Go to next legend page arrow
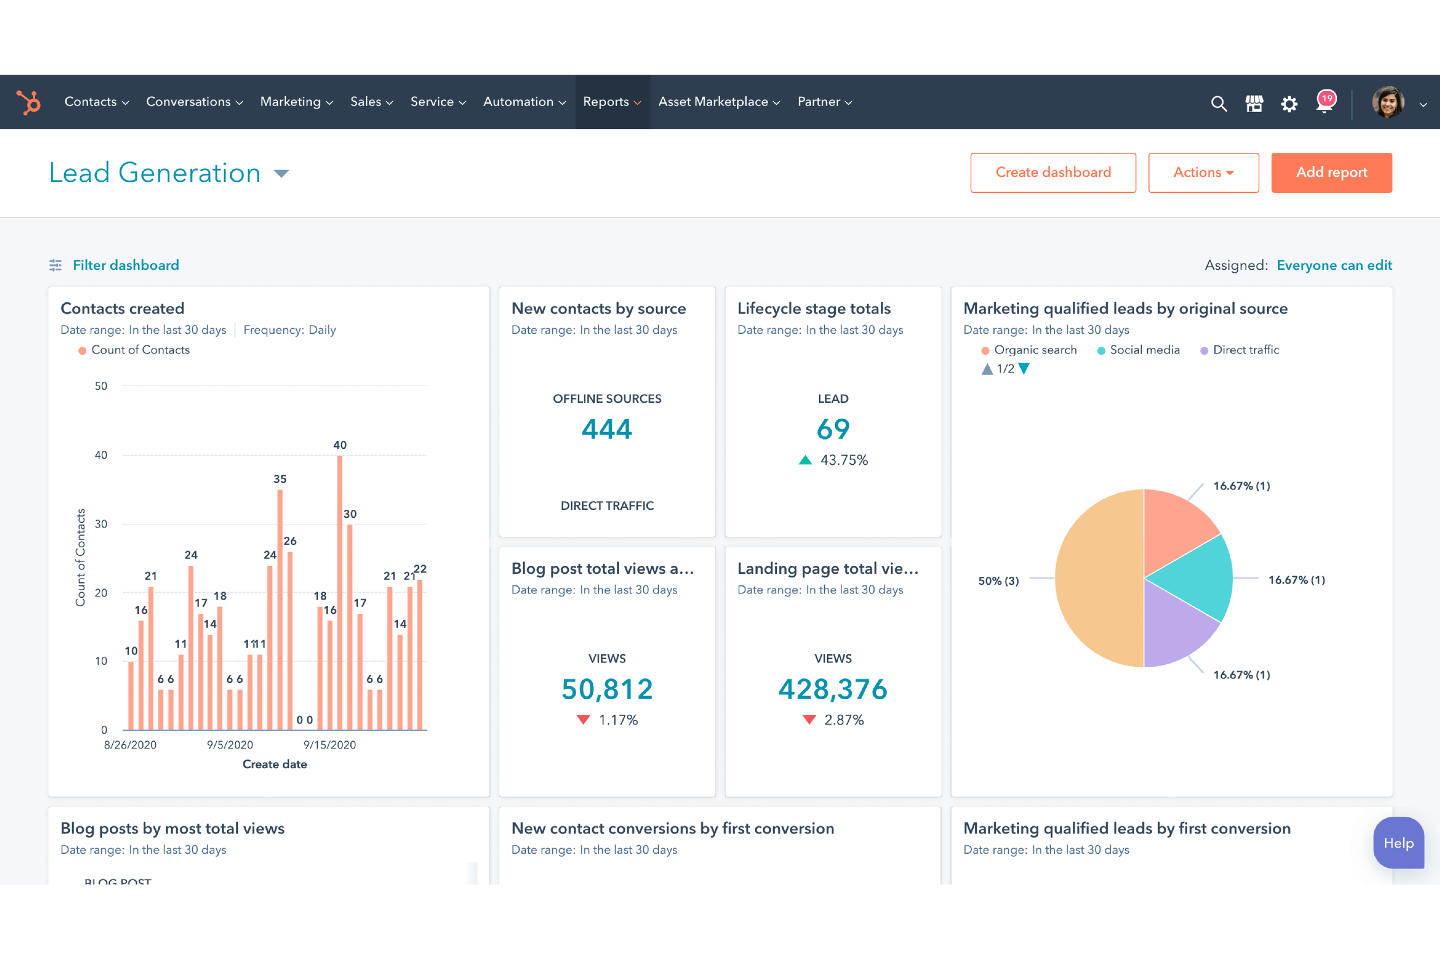This screenshot has width=1440, height=960. coord(1024,369)
